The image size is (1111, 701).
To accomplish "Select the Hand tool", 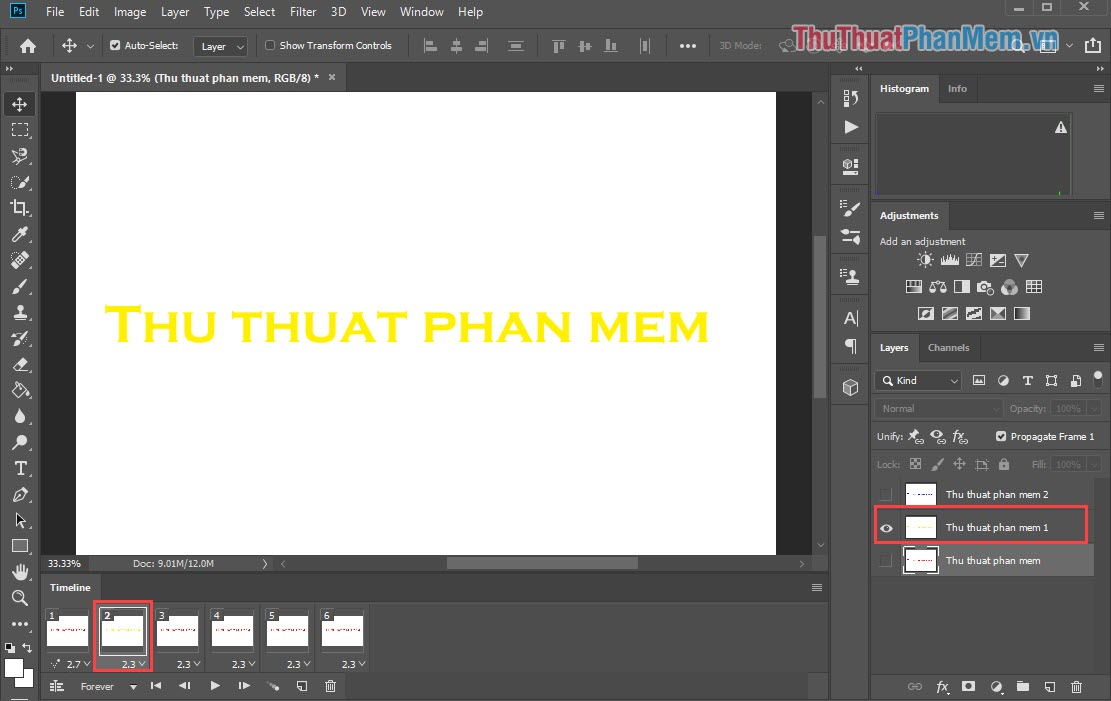I will click(x=20, y=572).
